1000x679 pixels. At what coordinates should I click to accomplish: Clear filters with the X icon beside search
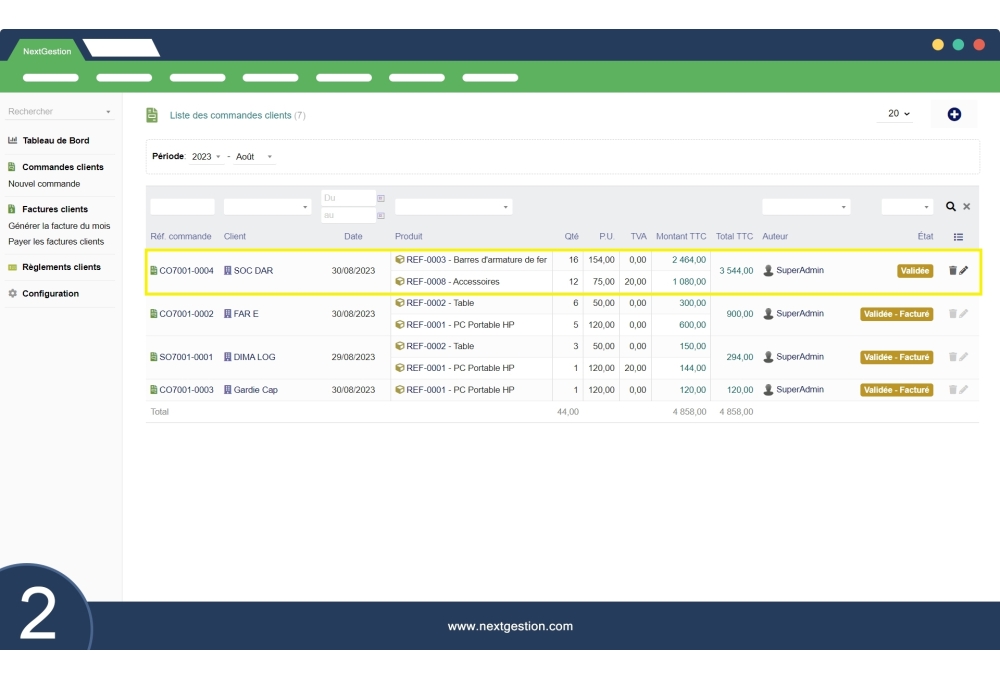(965, 206)
